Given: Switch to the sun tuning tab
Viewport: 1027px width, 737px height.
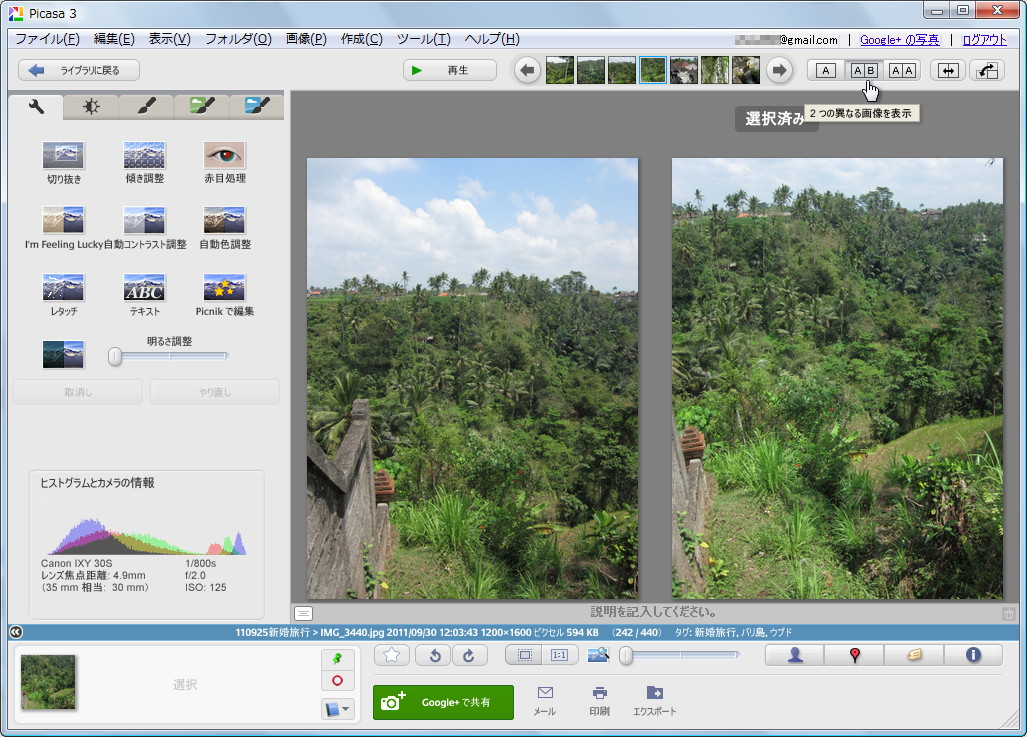Looking at the screenshot, I should [91, 107].
